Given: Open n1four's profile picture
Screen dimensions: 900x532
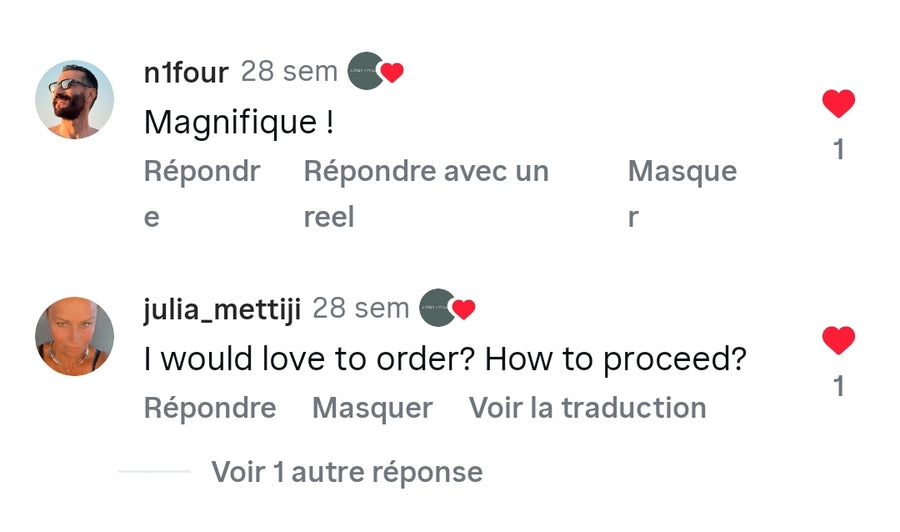Looking at the screenshot, I should click(75, 99).
